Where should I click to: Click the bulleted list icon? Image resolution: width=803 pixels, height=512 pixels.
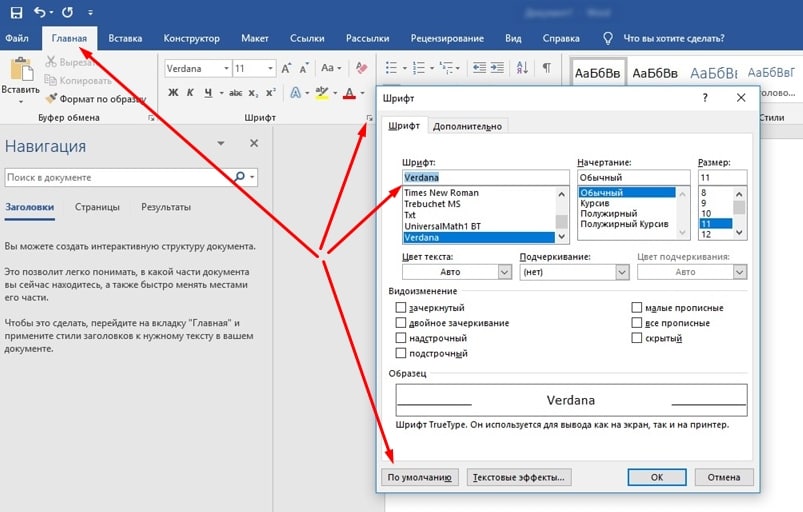pyautogui.click(x=391, y=68)
